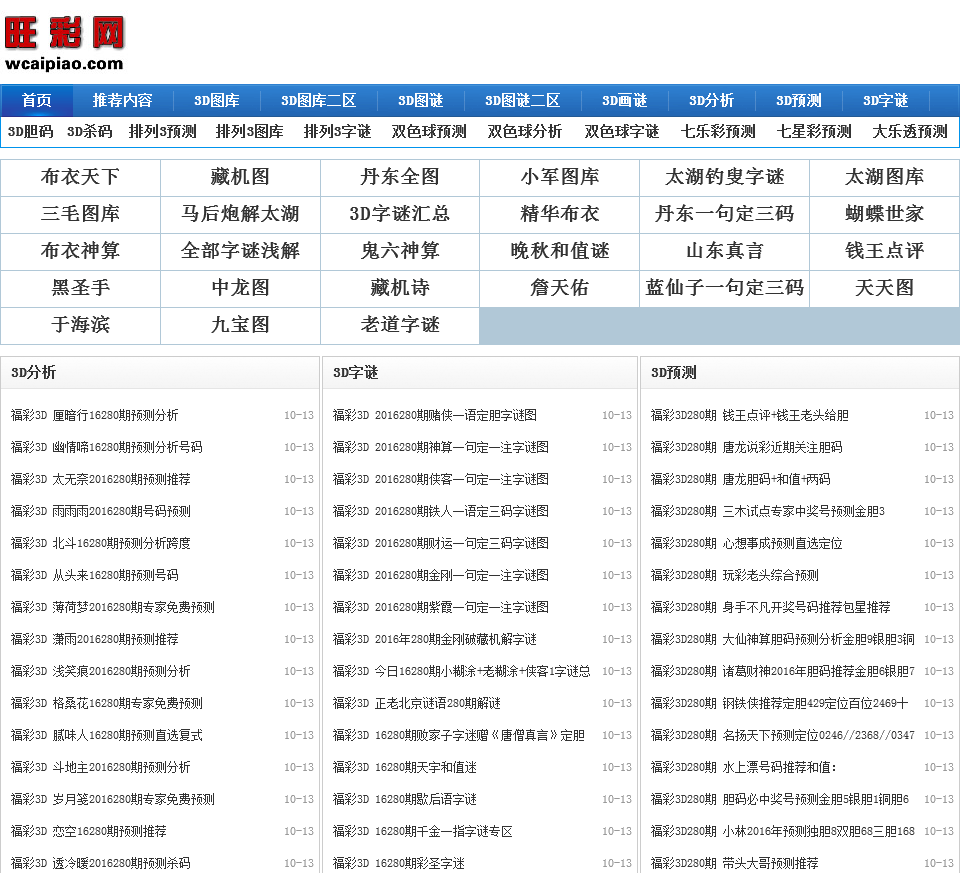Open the 3D预测 section header
The image size is (960, 873).
[x=673, y=373]
